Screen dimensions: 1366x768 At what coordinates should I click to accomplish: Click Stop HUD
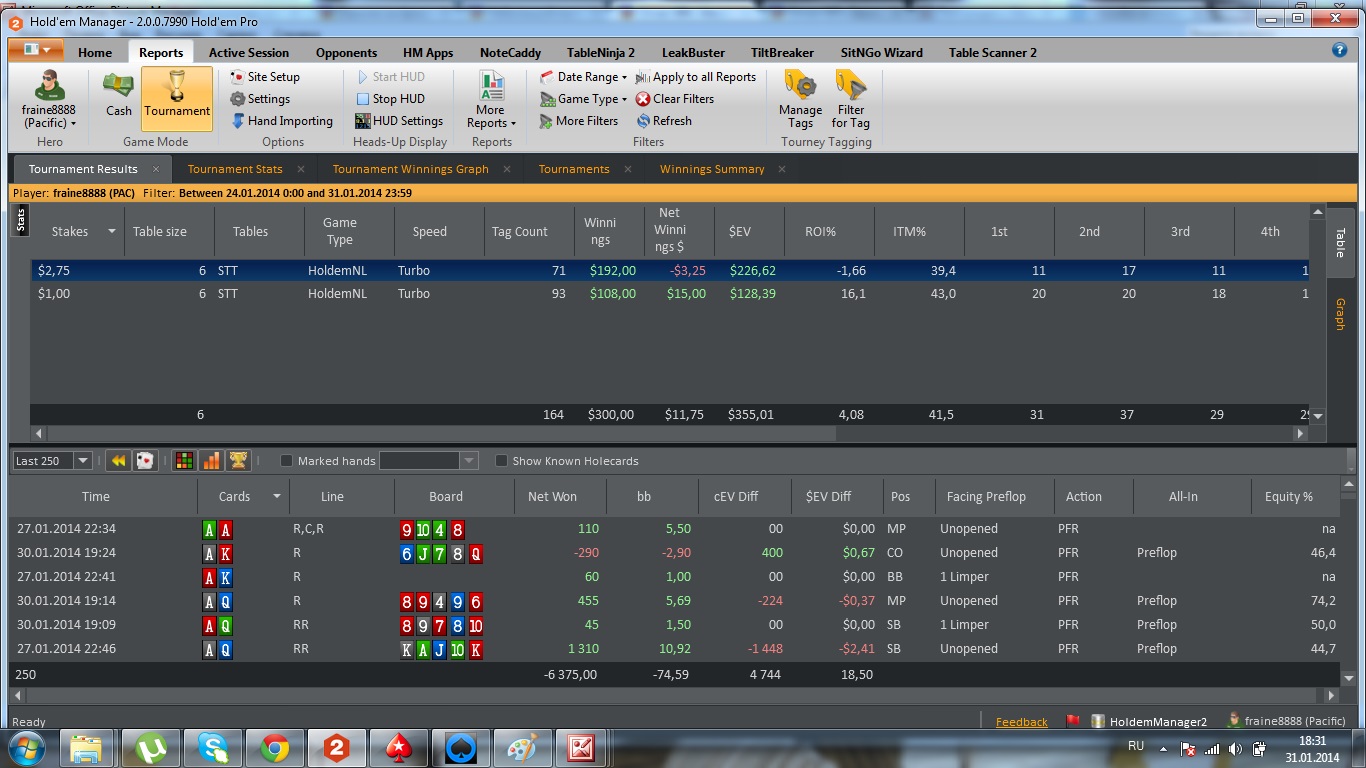[x=390, y=99]
